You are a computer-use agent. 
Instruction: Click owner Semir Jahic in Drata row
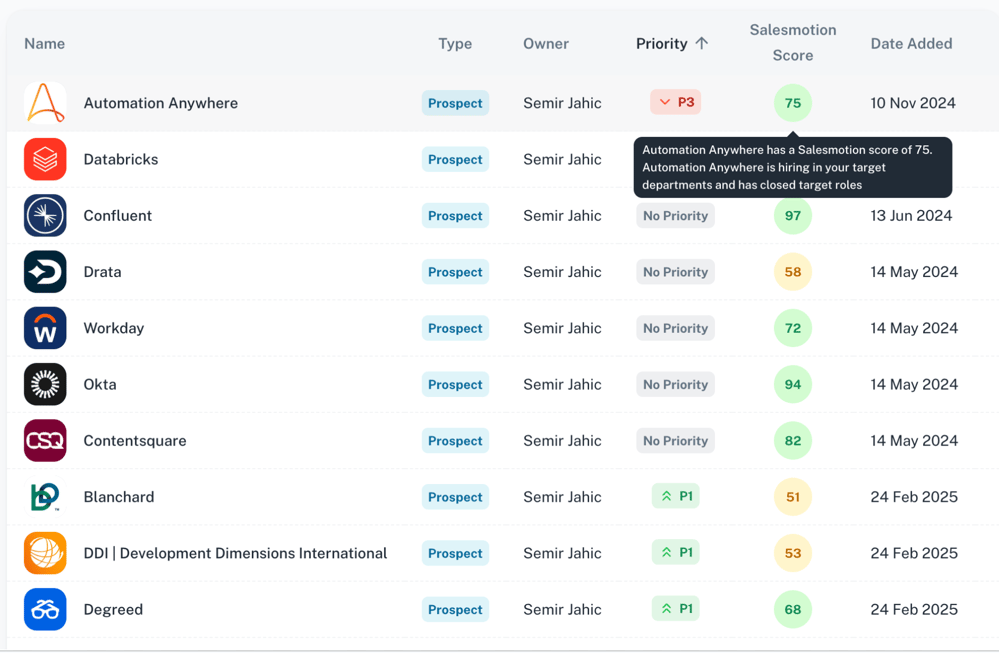tap(562, 272)
